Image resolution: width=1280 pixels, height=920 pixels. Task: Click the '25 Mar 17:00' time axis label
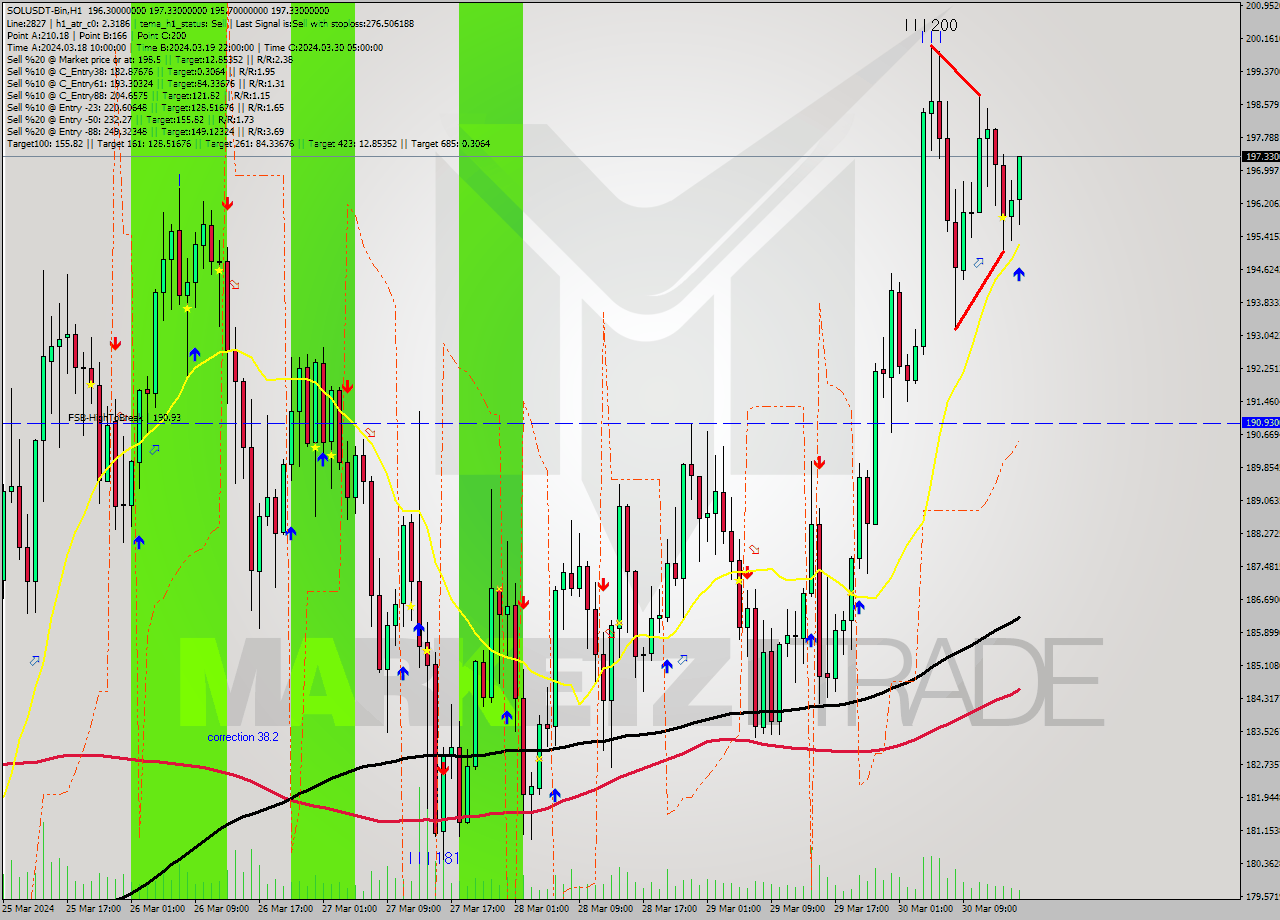[x=96, y=909]
